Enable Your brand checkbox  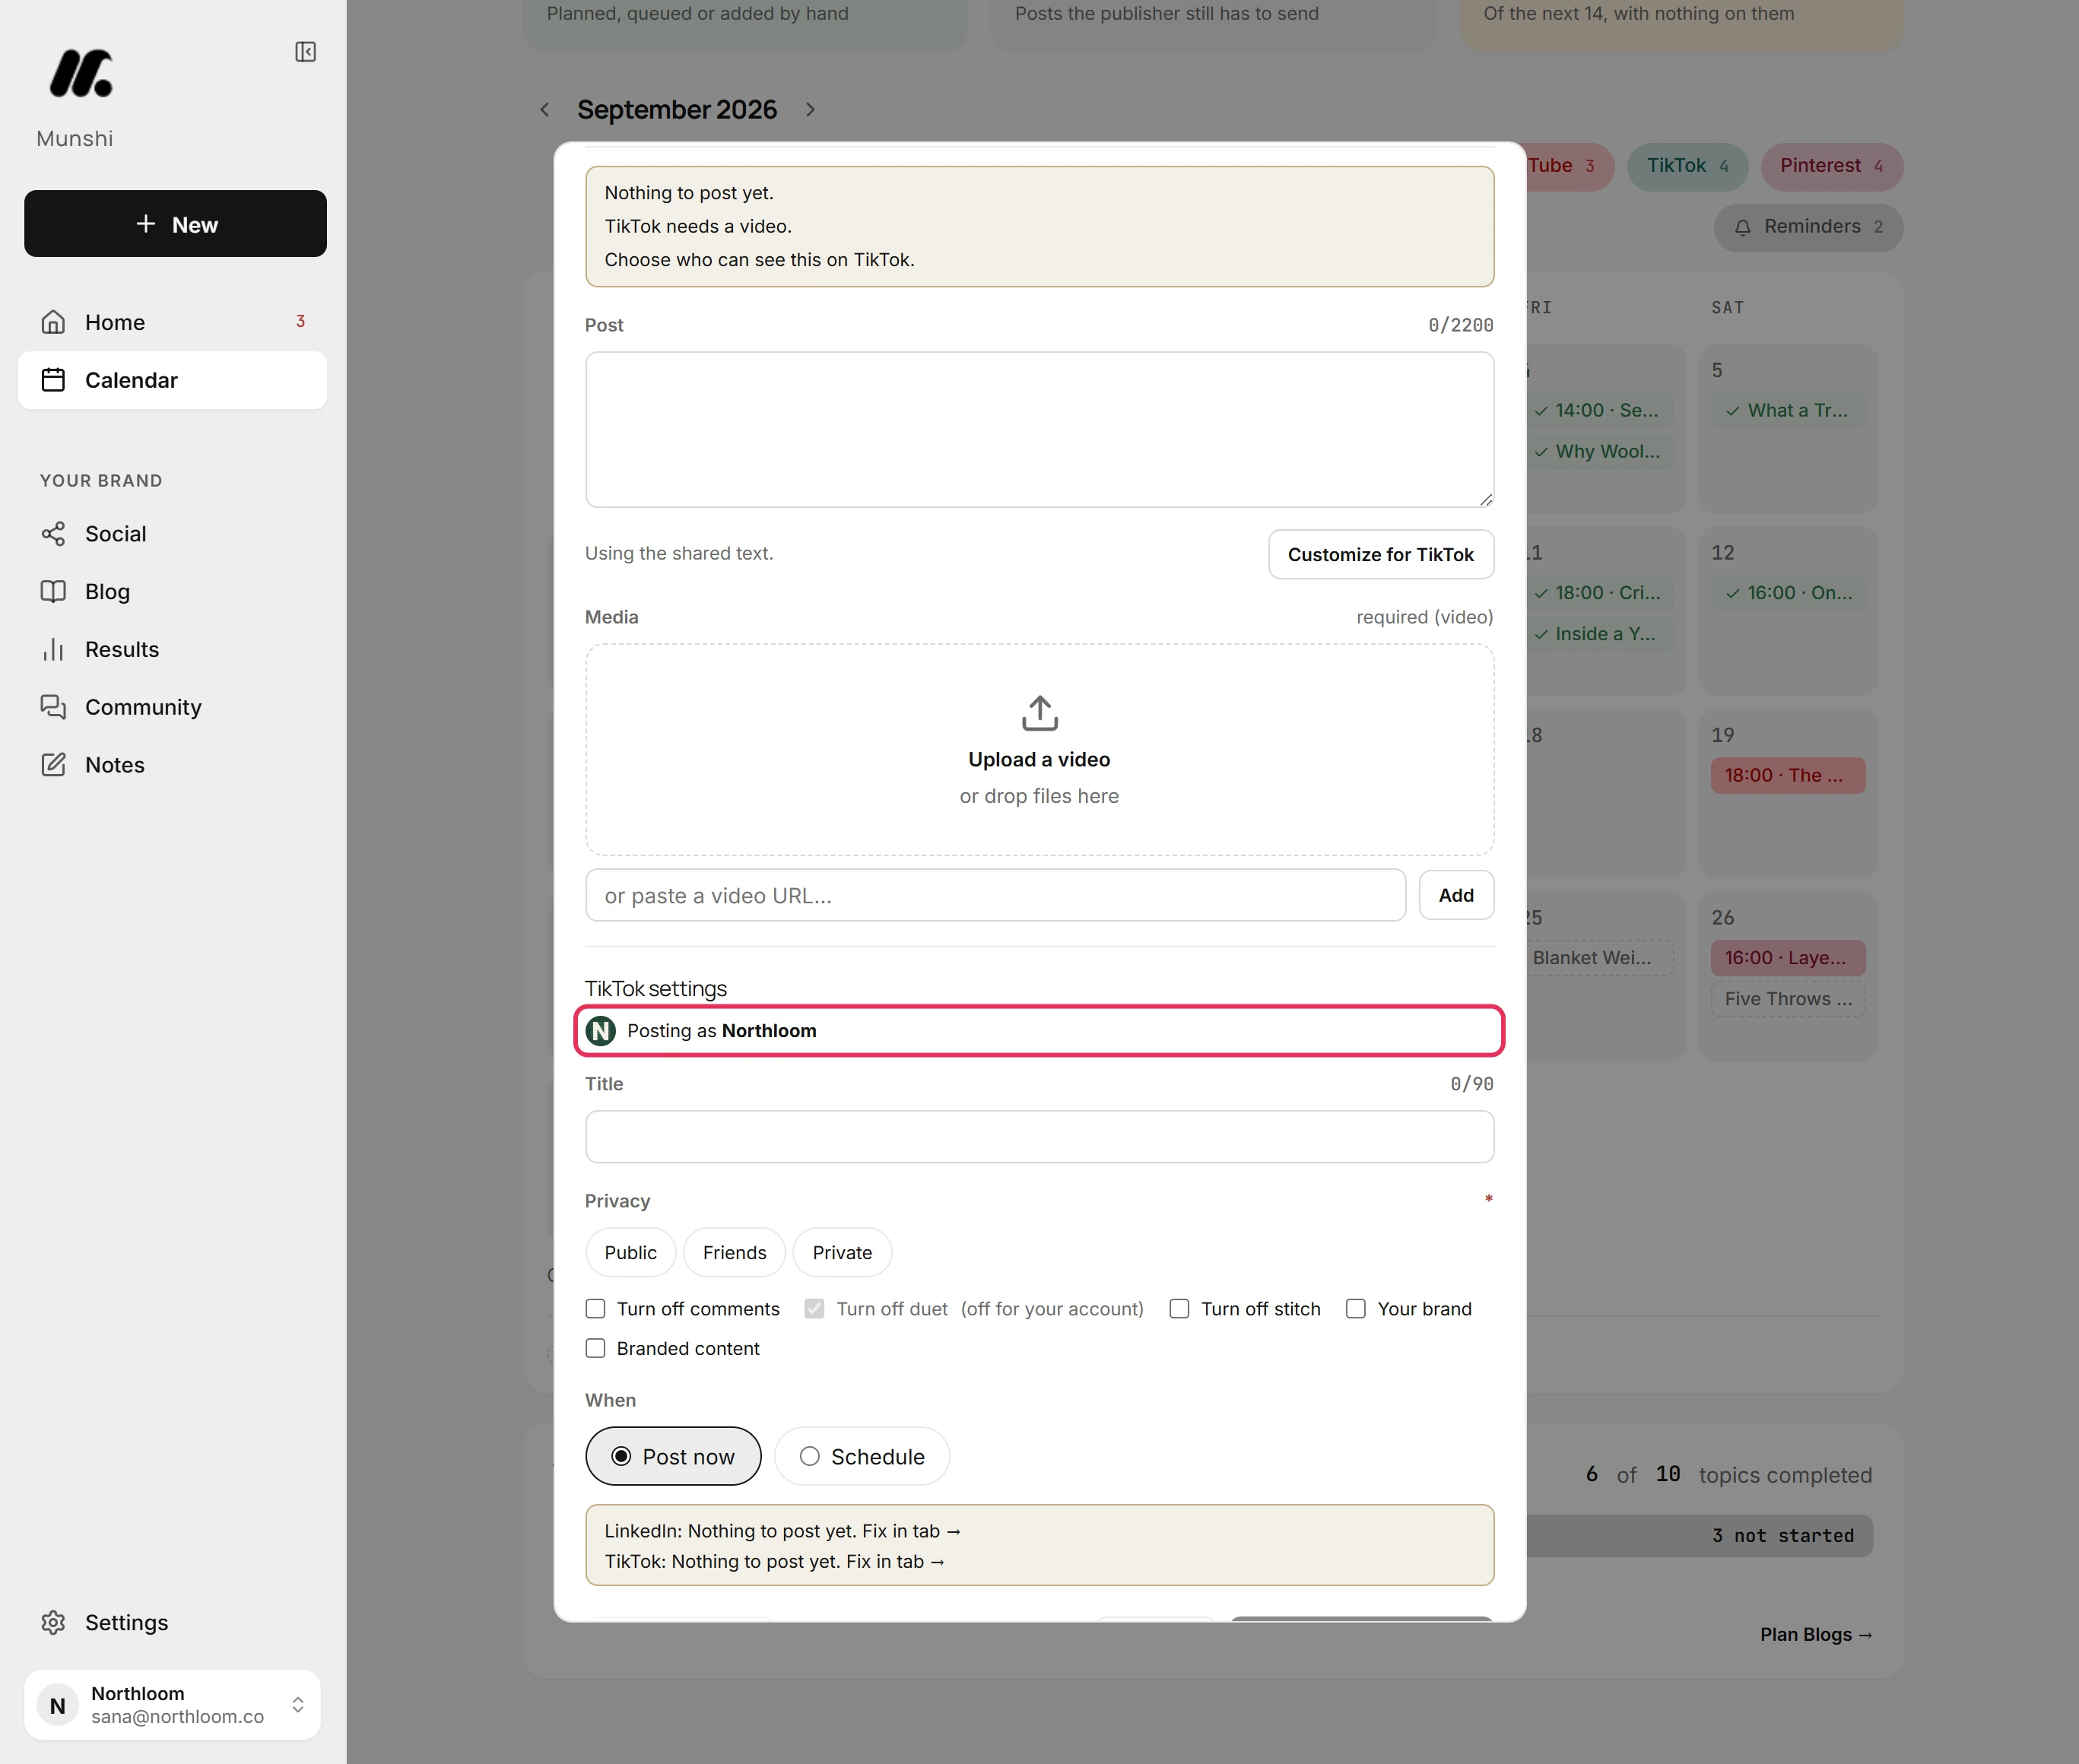(1356, 1309)
